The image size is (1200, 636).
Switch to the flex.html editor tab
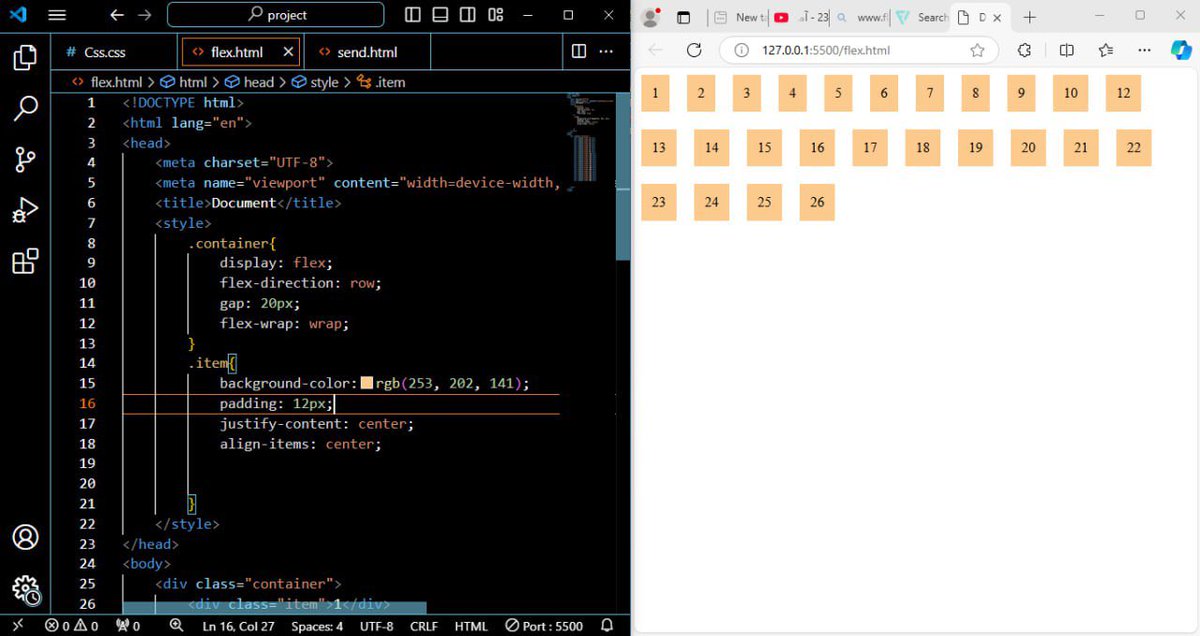pyautogui.click(x=238, y=52)
